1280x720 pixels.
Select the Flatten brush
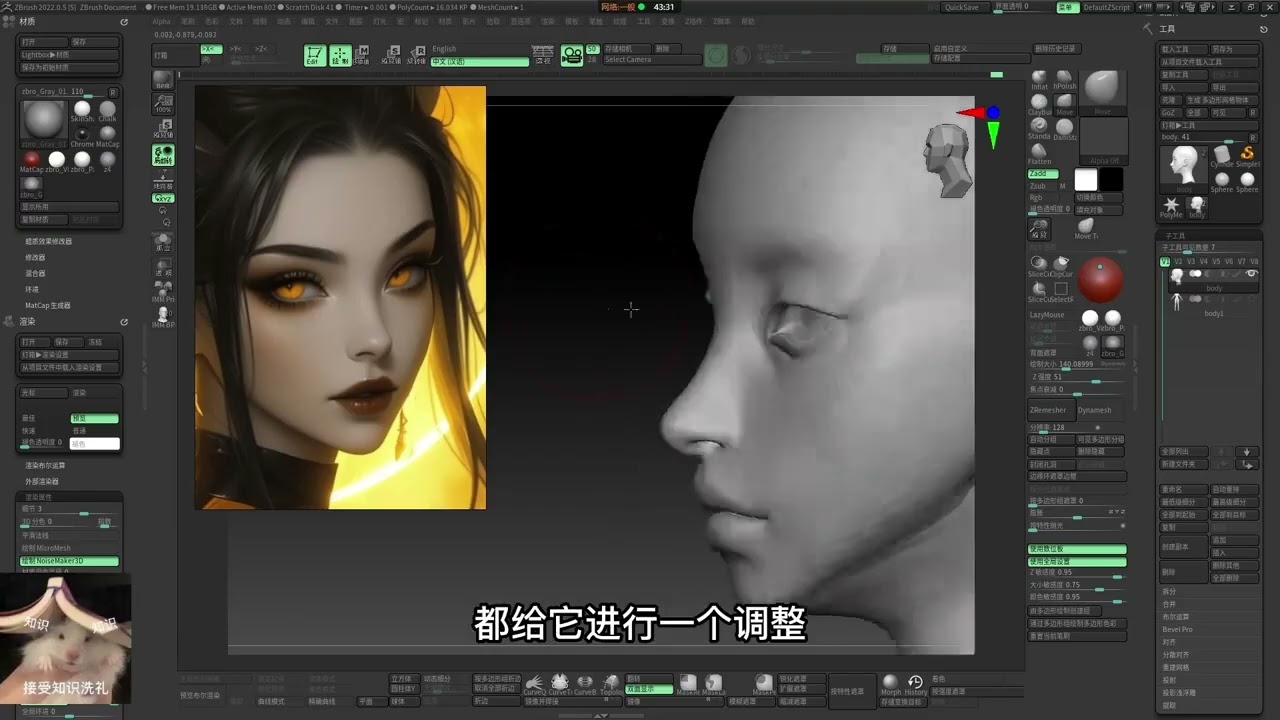click(1040, 154)
